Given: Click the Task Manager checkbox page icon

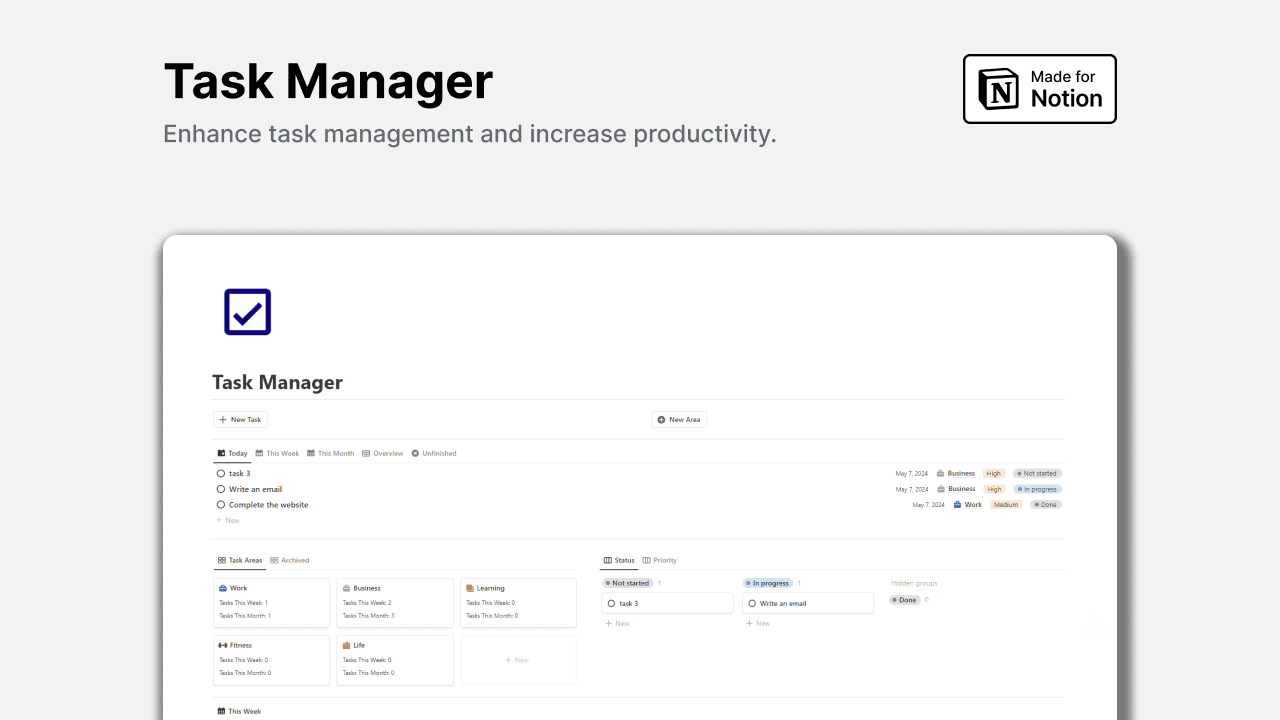Looking at the screenshot, I should coord(246,311).
